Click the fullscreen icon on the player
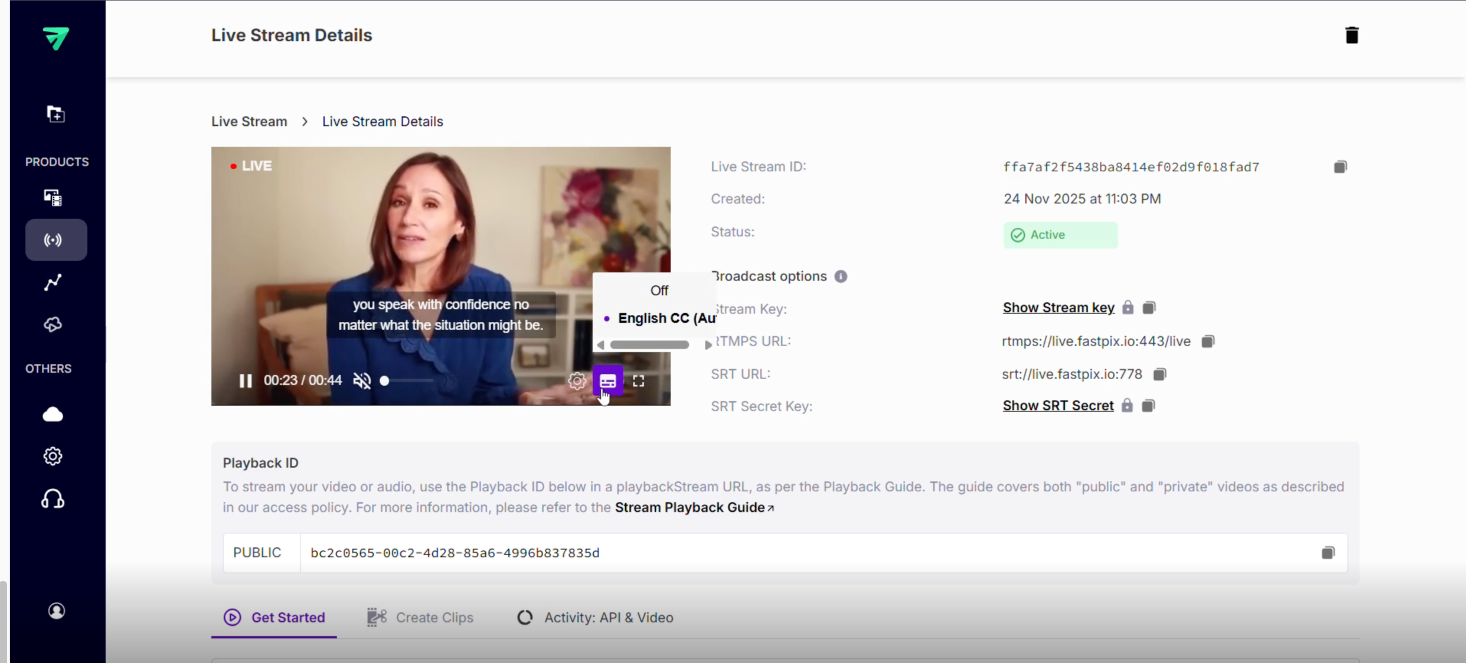Viewport: 1466px width, 663px height. click(638, 381)
